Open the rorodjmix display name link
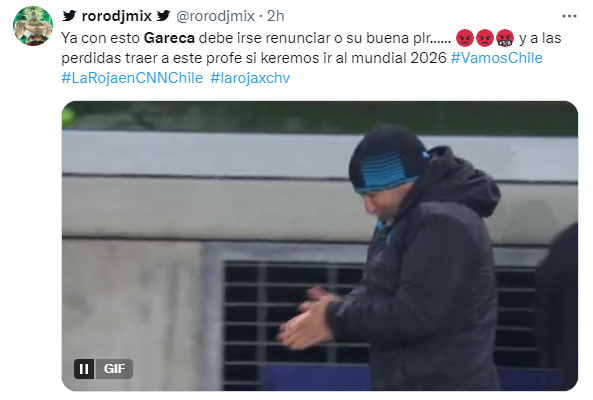This screenshot has height=400, width=593. tap(116, 16)
